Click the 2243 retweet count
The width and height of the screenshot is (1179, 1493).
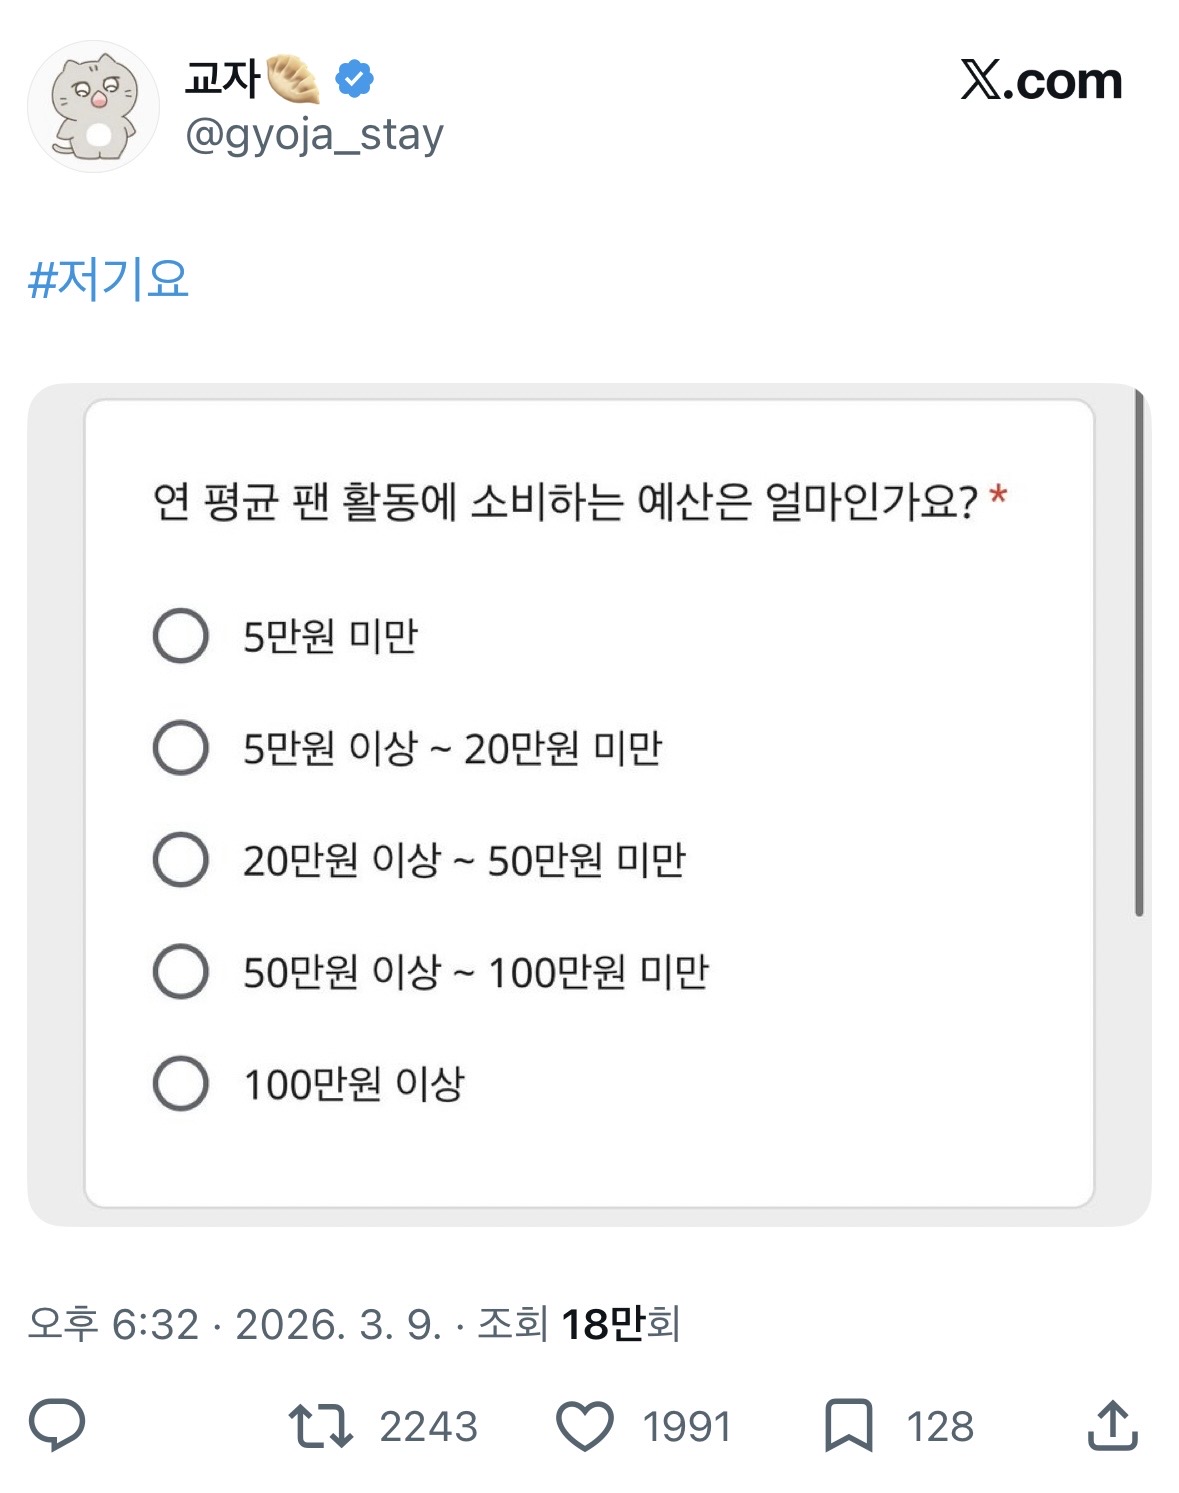click(x=428, y=1426)
